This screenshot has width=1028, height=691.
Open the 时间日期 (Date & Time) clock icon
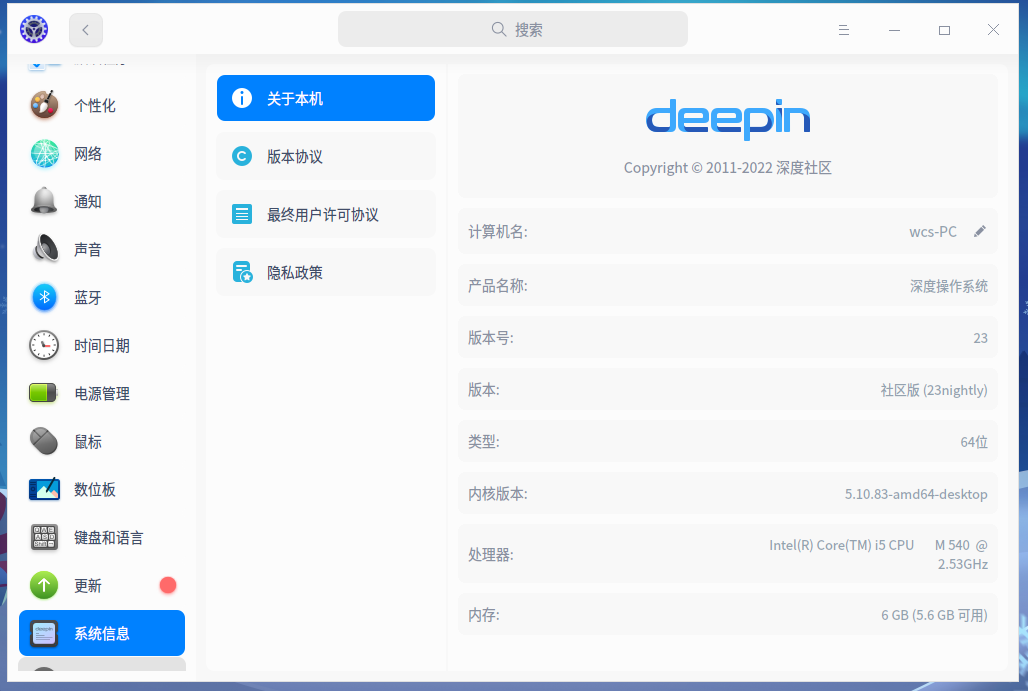tap(44, 345)
